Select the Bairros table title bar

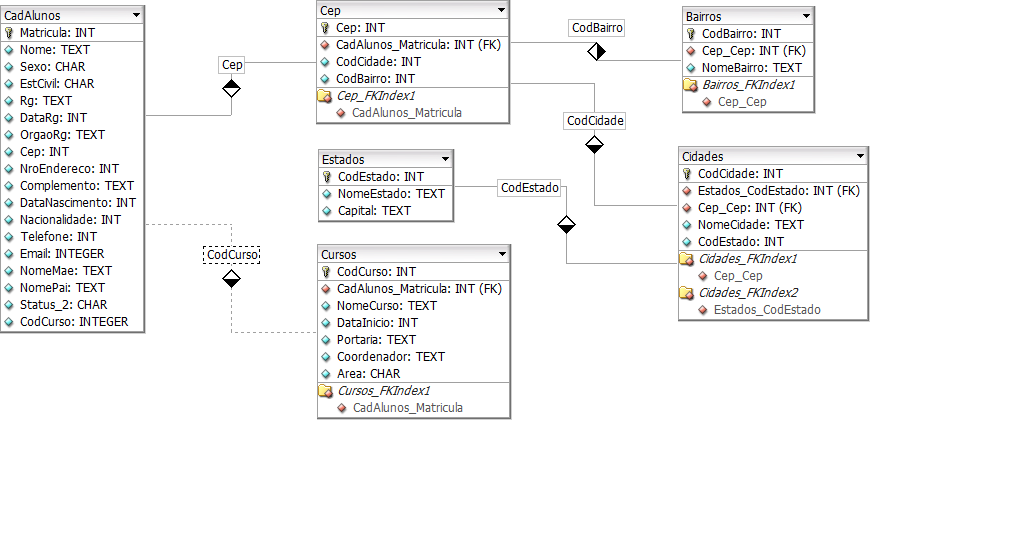(x=740, y=16)
